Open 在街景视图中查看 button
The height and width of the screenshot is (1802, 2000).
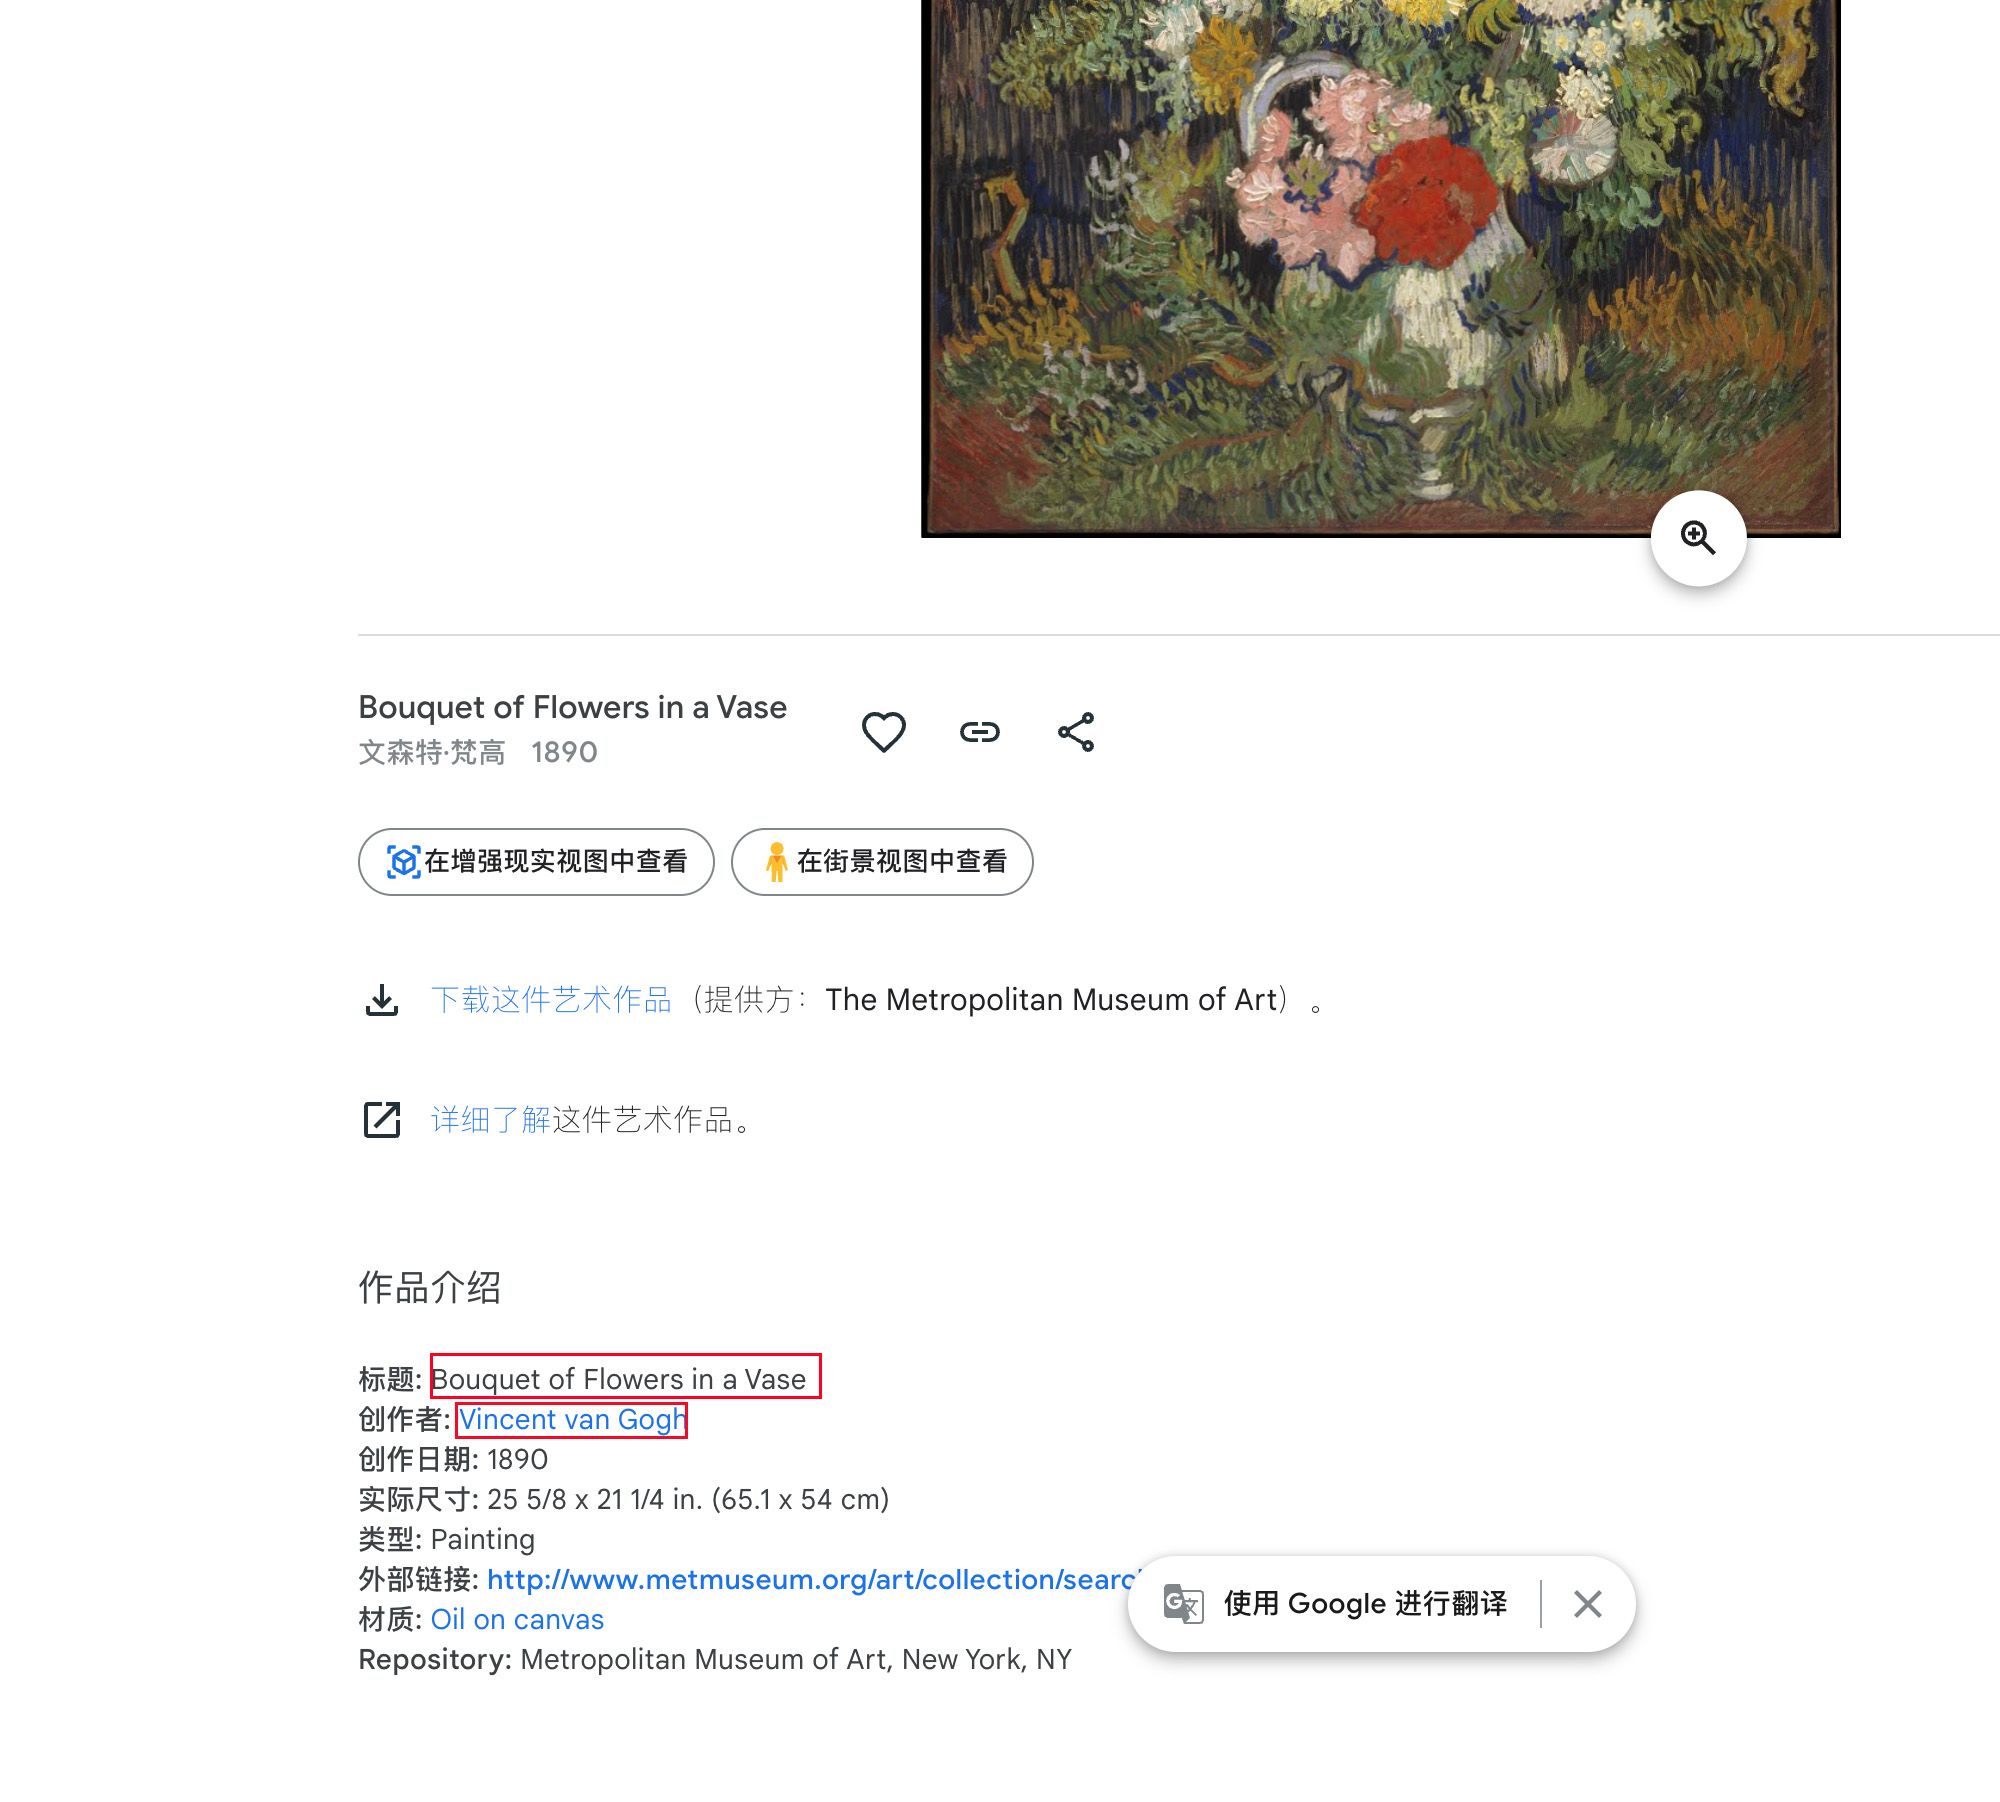click(882, 862)
